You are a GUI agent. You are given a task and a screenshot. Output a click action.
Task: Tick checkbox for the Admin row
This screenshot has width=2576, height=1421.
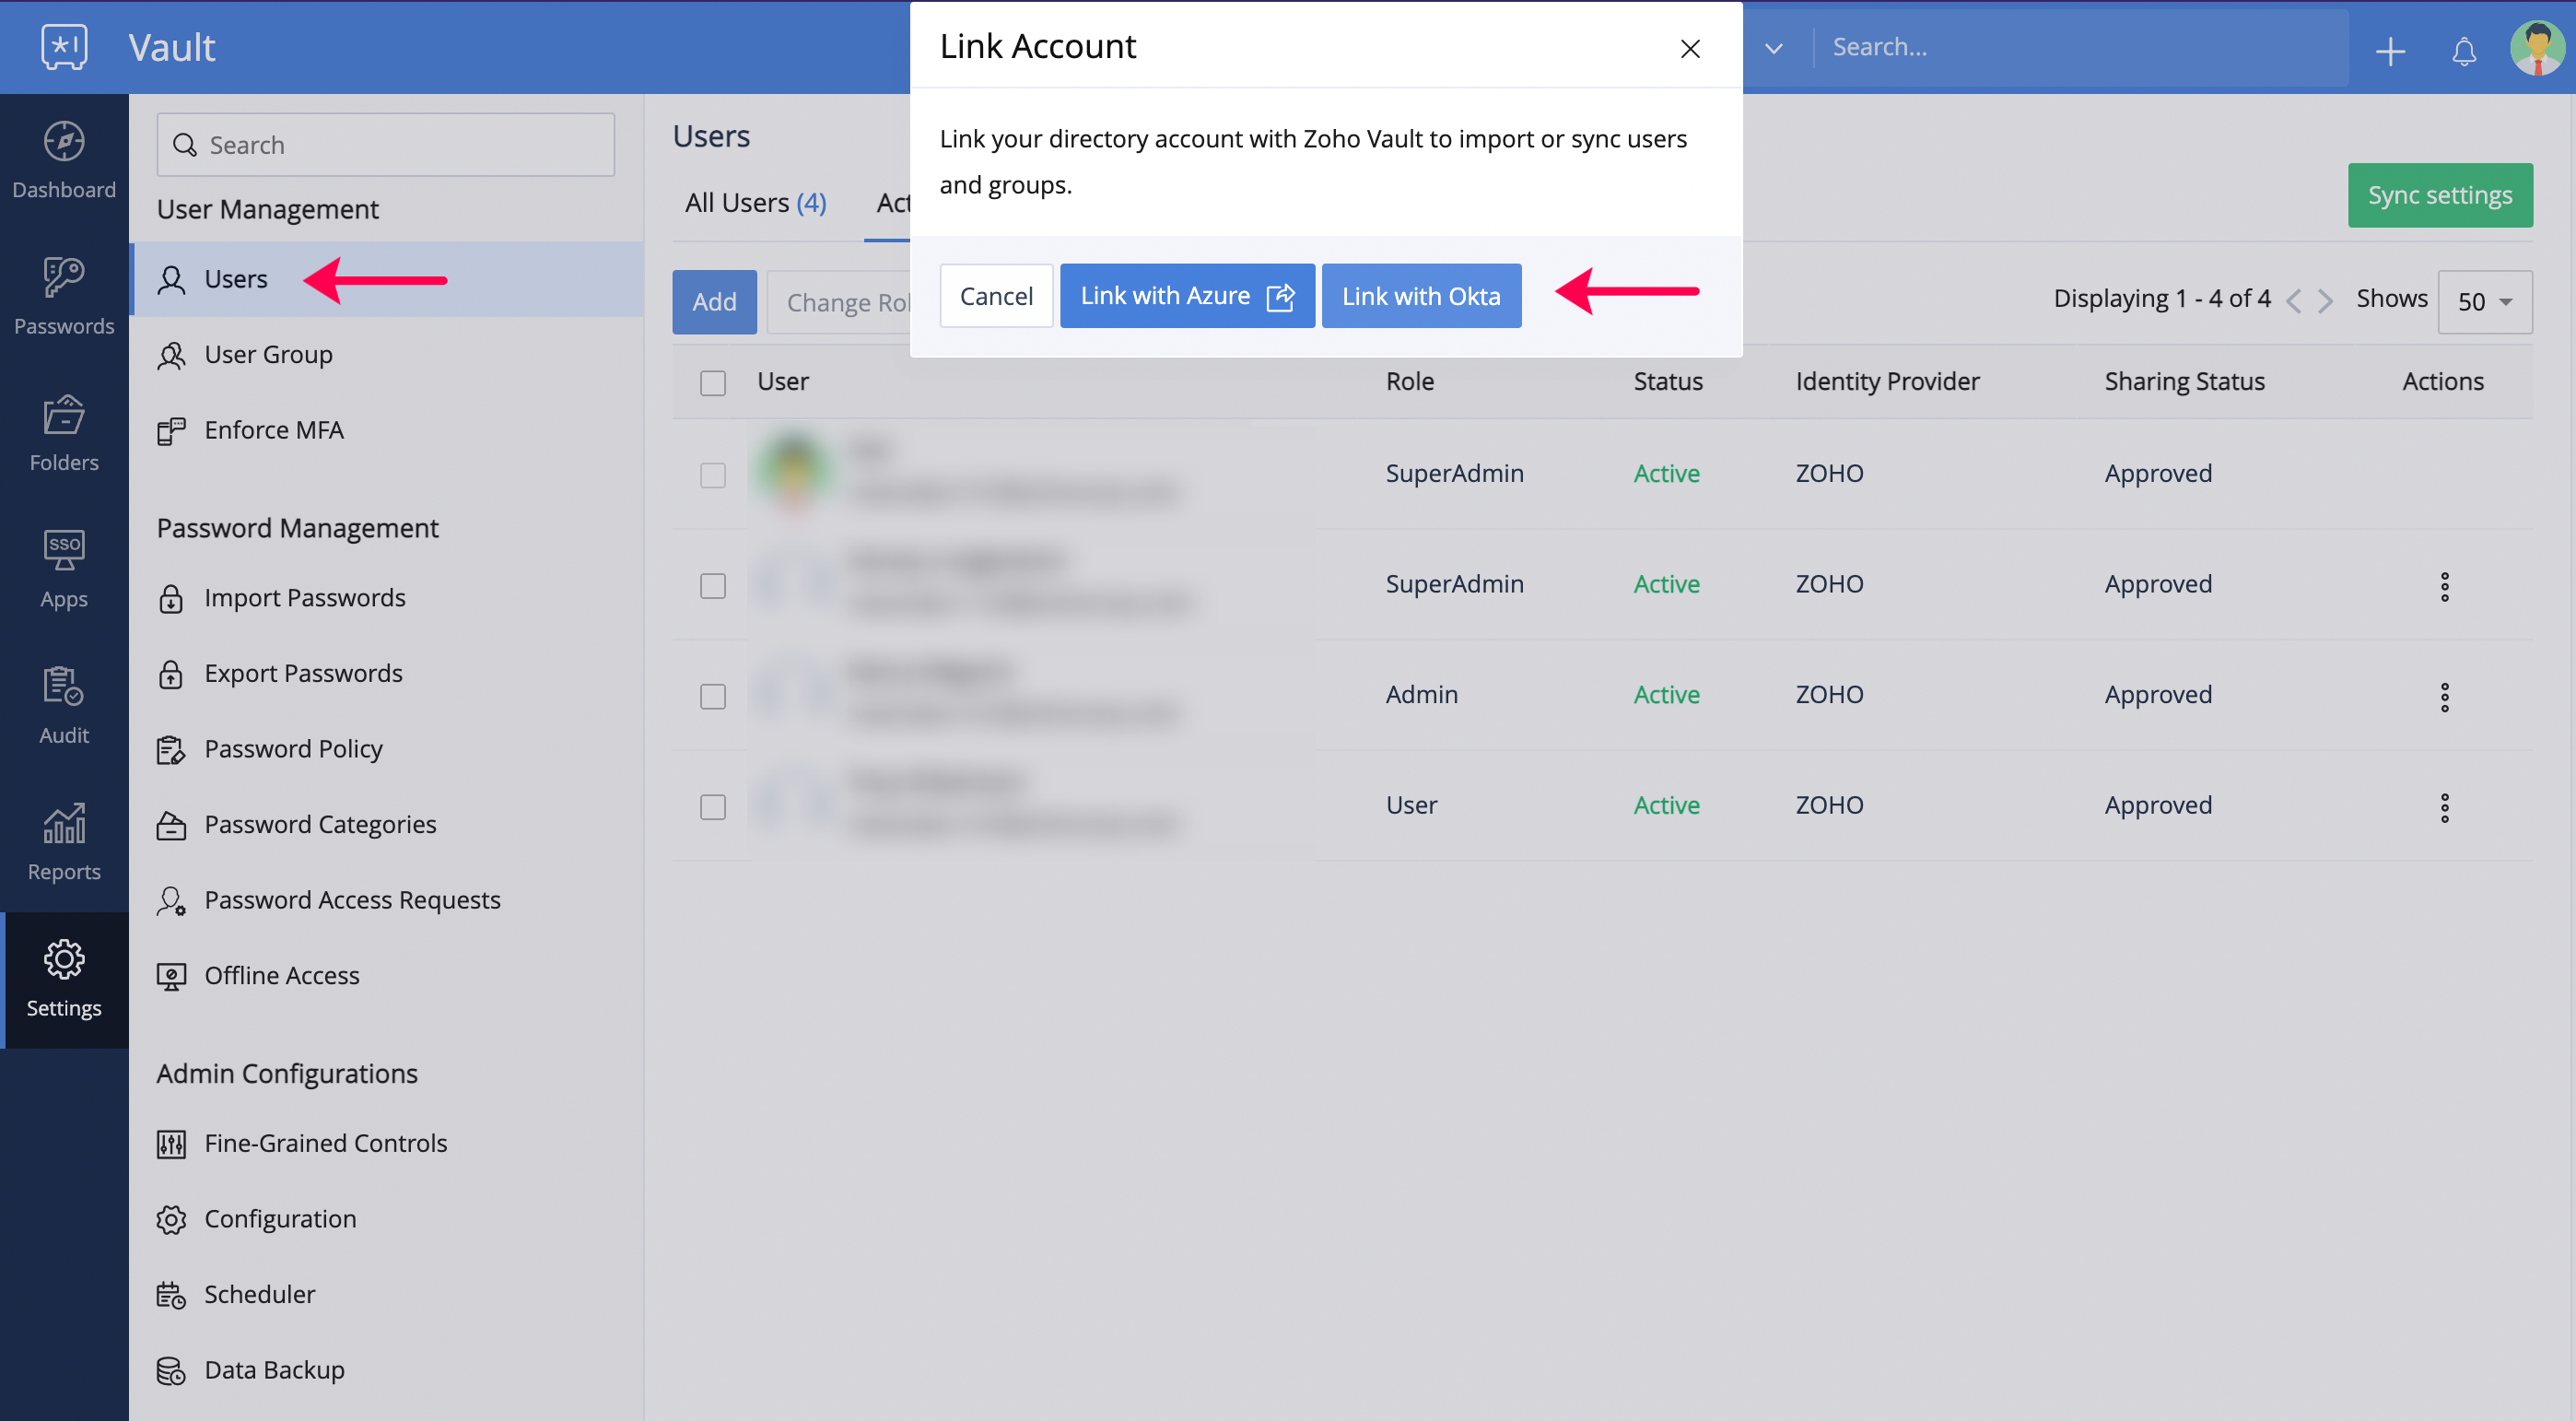tap(713, 696)
